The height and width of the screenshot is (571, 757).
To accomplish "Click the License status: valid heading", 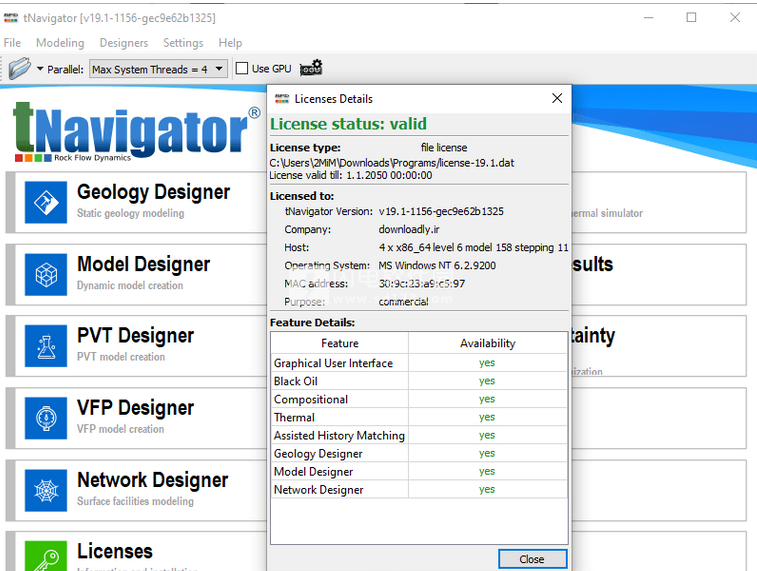I will tap(348, 124).
